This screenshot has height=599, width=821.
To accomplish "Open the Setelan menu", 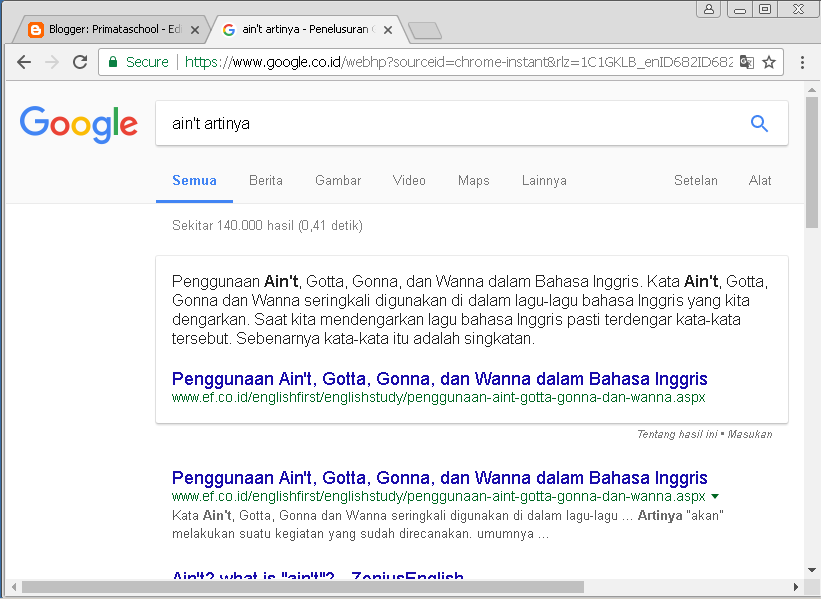I will click(x=696, y=181).
